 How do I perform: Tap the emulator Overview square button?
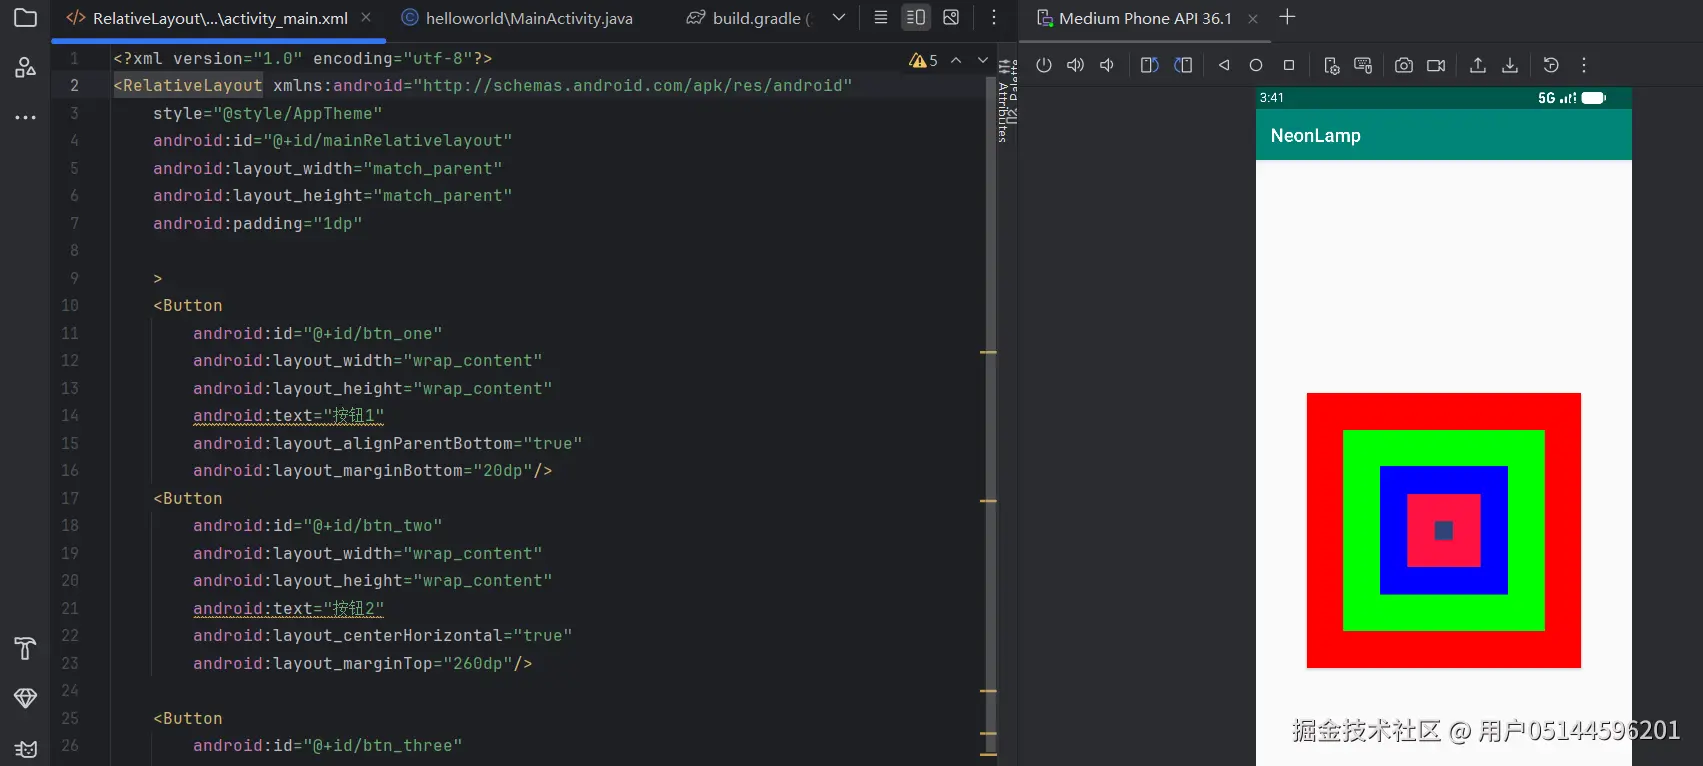click(x=1289, y=65)
